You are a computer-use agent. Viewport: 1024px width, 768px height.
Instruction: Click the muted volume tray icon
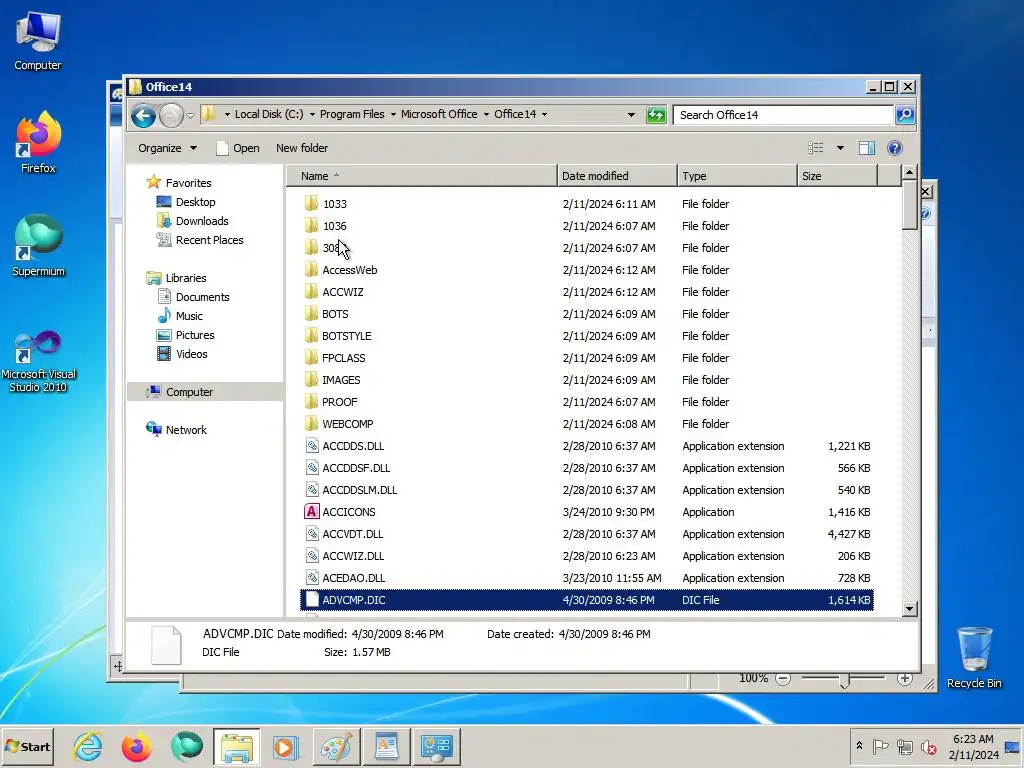928,746
